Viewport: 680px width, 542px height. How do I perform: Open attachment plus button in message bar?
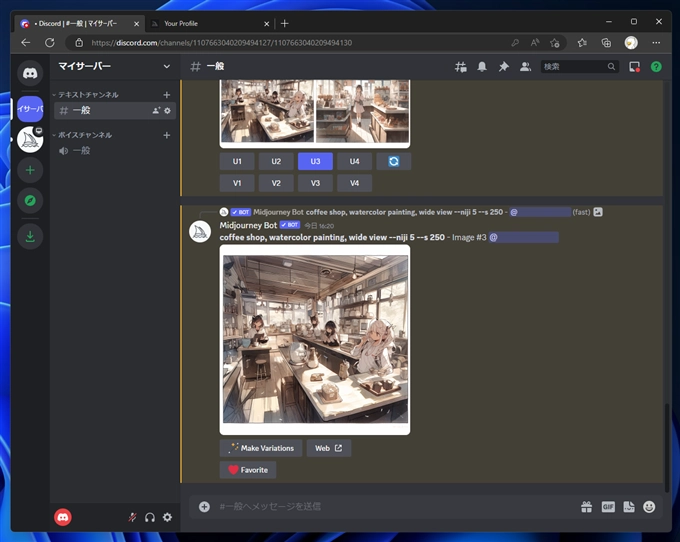click(204, 506)
